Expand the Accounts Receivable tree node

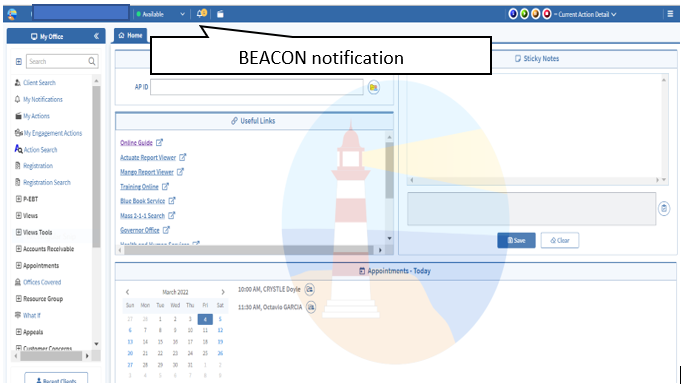tap(19, 249)
